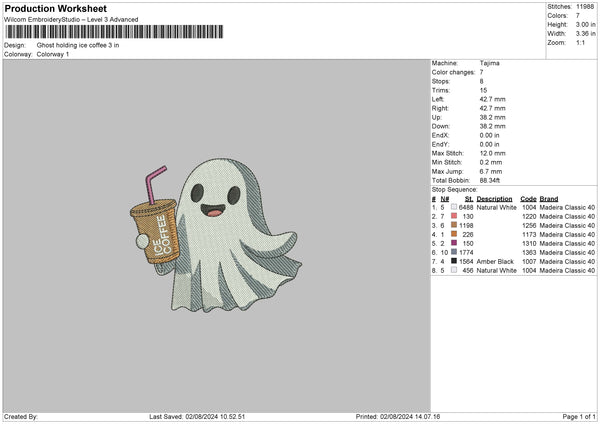Click the max jump value '6.7 mm'
The height and width of the screenshot is (424, 600).
491,171
